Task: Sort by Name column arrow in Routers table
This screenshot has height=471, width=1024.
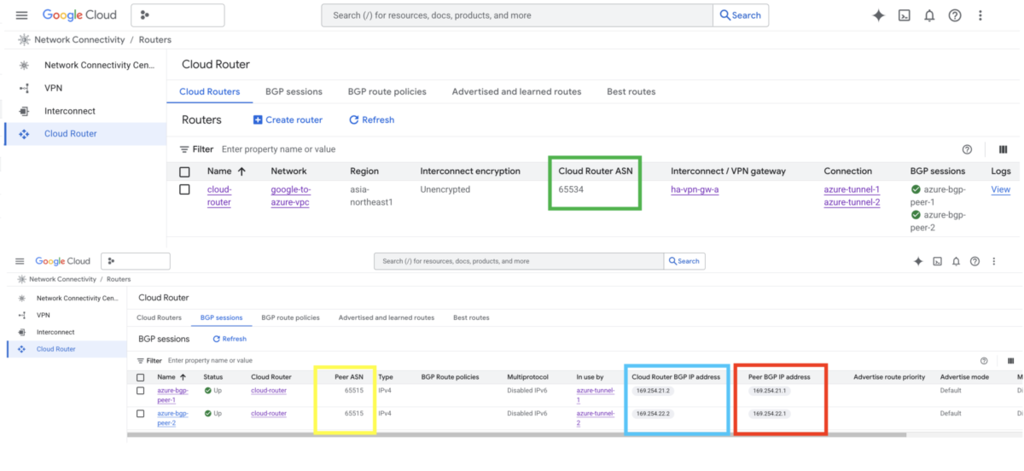Action: click(242, 171)
